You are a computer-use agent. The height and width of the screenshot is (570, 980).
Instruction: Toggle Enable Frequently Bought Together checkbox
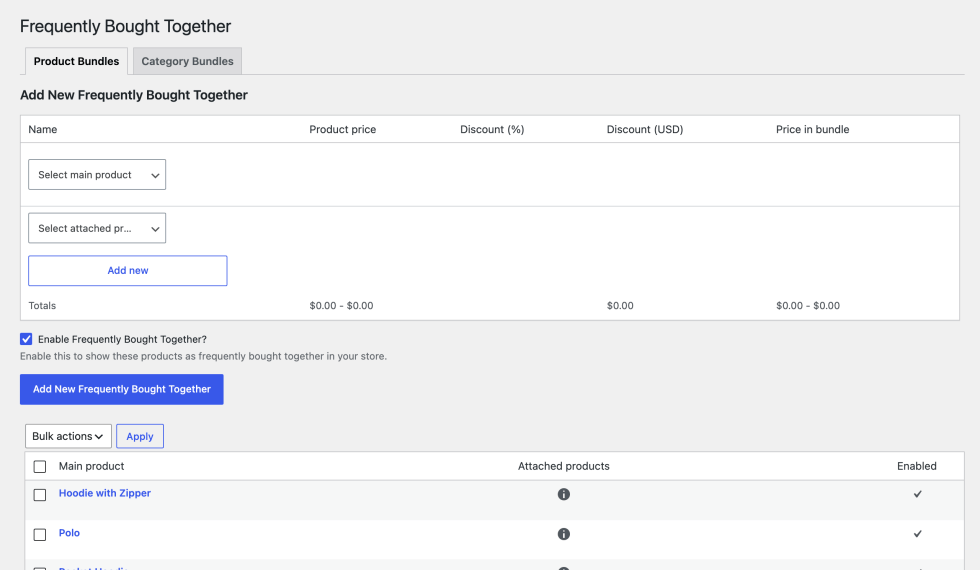[26, 339]
